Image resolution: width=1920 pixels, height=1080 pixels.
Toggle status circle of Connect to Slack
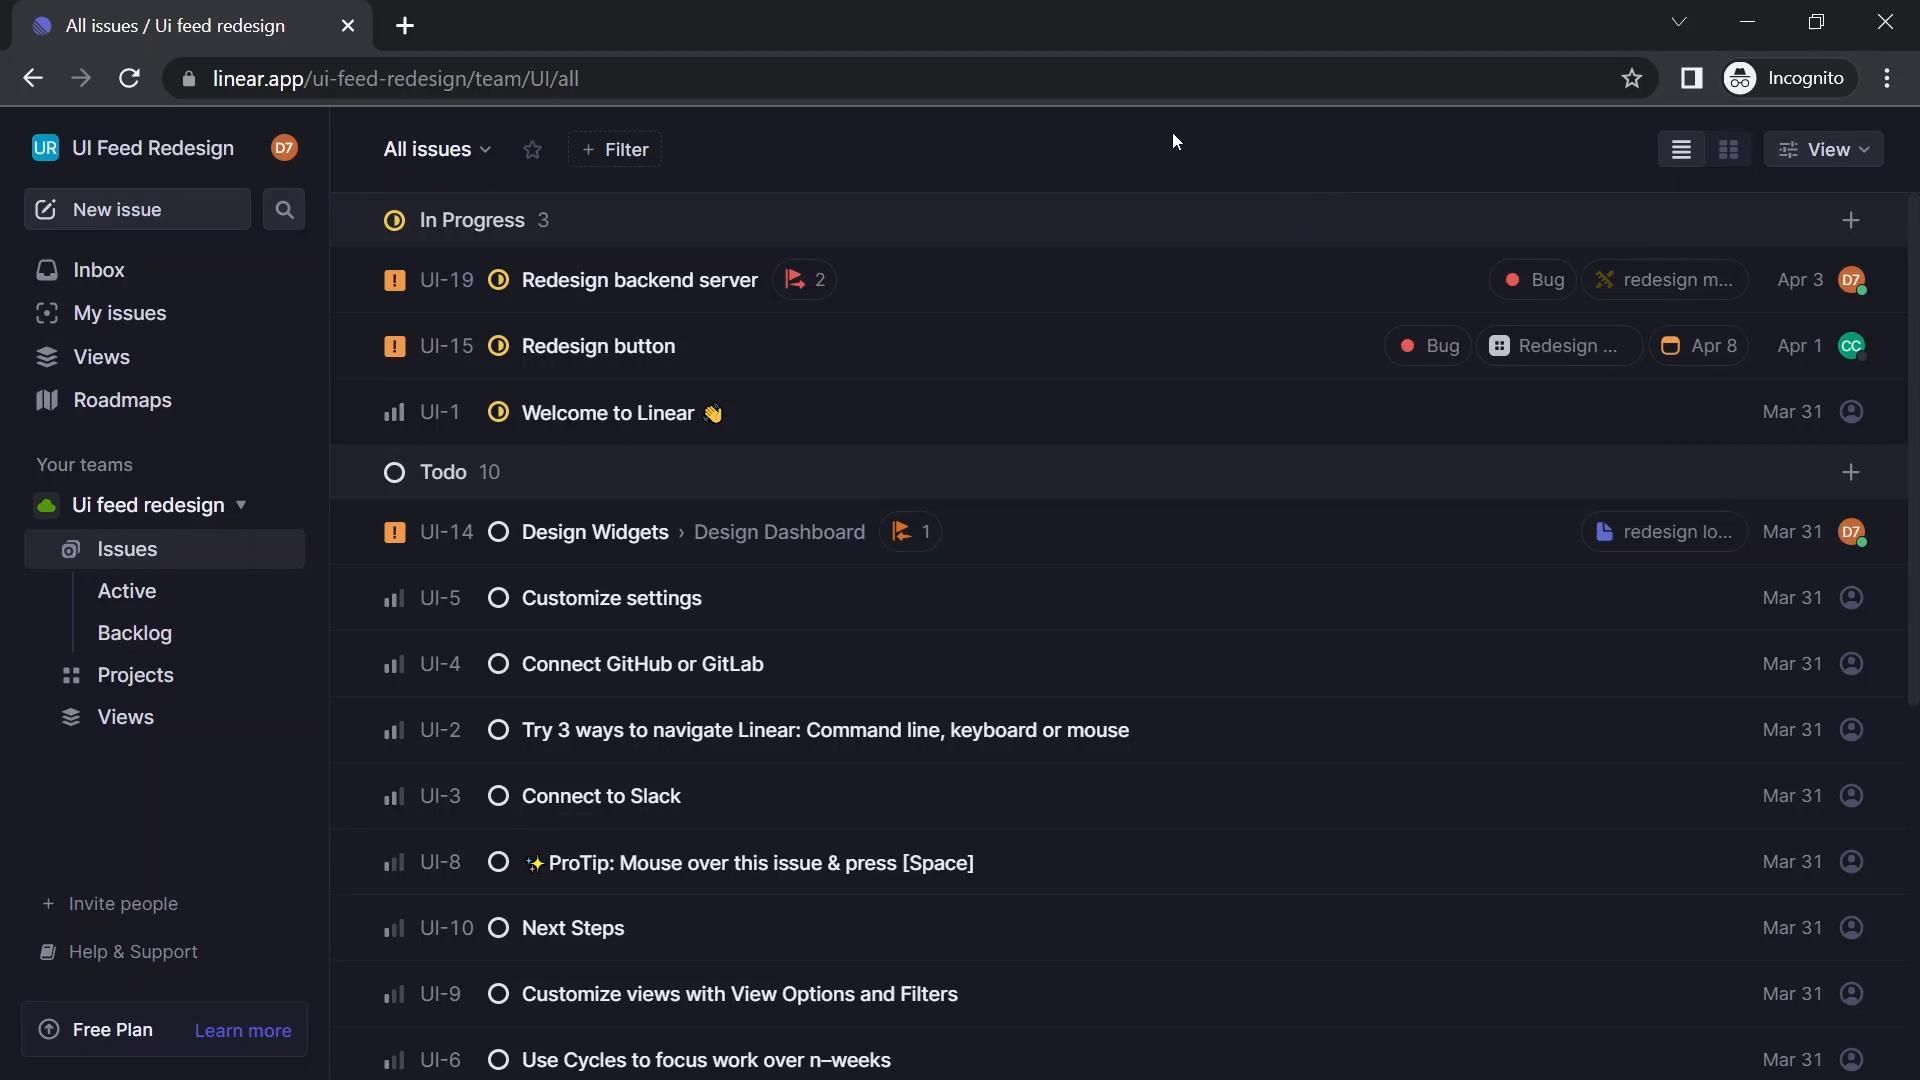click(x=498, y=796)
